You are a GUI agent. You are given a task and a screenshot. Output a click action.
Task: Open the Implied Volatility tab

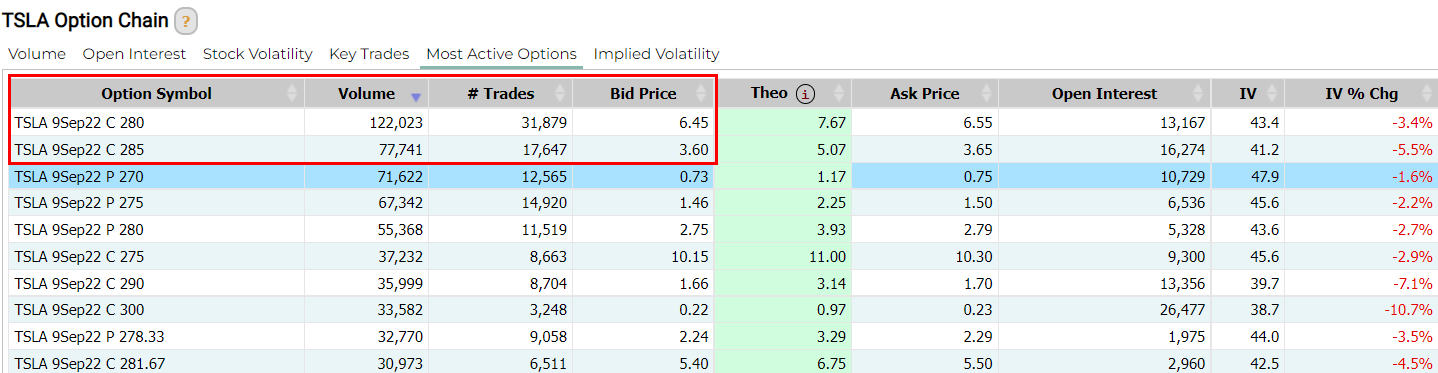click(x=656, y=54)
